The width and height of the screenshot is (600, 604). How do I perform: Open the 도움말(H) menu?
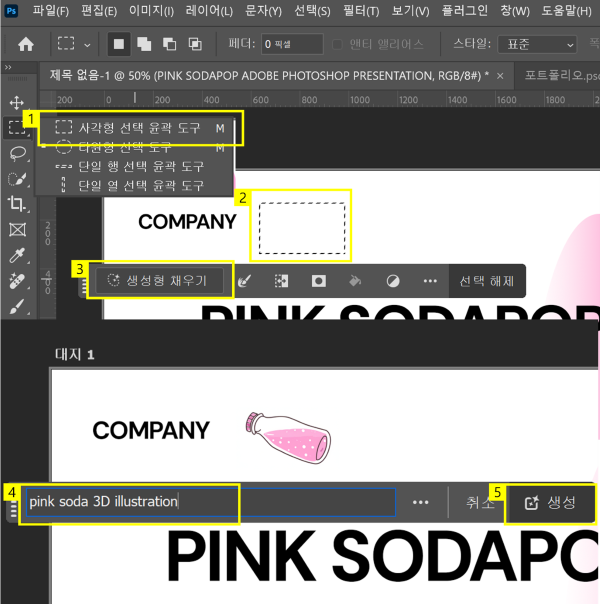566,11
